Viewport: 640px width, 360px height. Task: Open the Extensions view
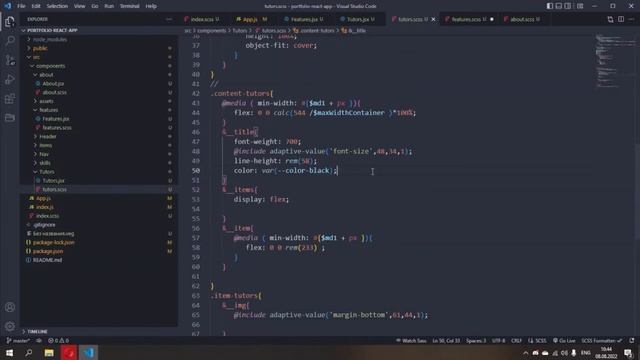[x=10, y=98]
